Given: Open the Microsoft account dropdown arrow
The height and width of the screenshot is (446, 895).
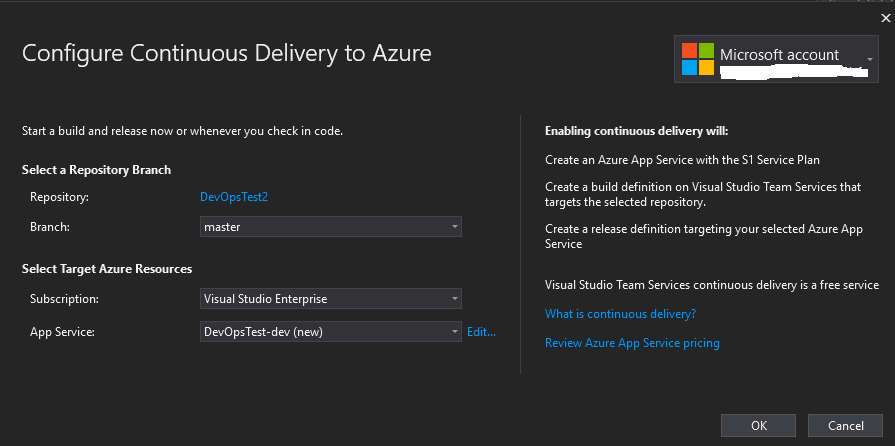Looking at the screenshot, I should (x=870, y=59).
